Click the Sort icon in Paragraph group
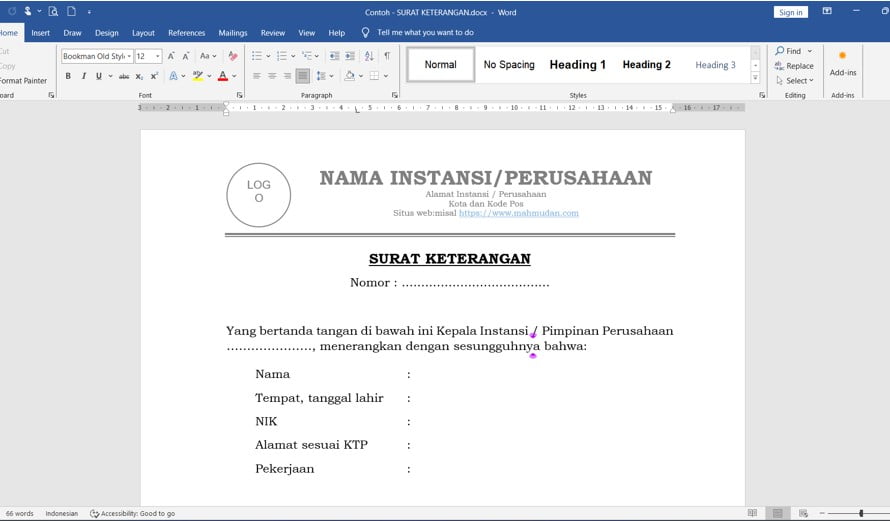 tap(368, 56)
